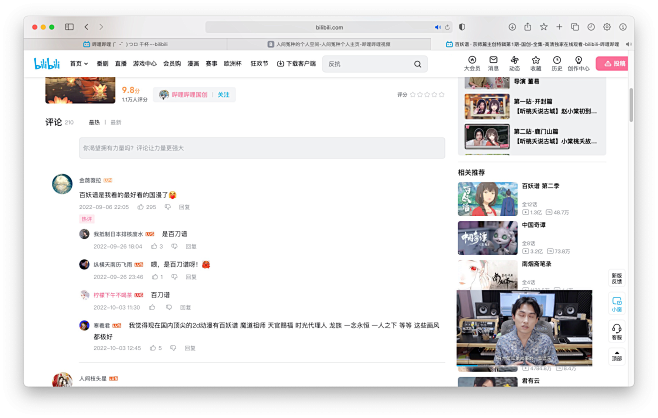Sort comments by 最热
This screenshot has height=418, width=658.
click(94, 123)
